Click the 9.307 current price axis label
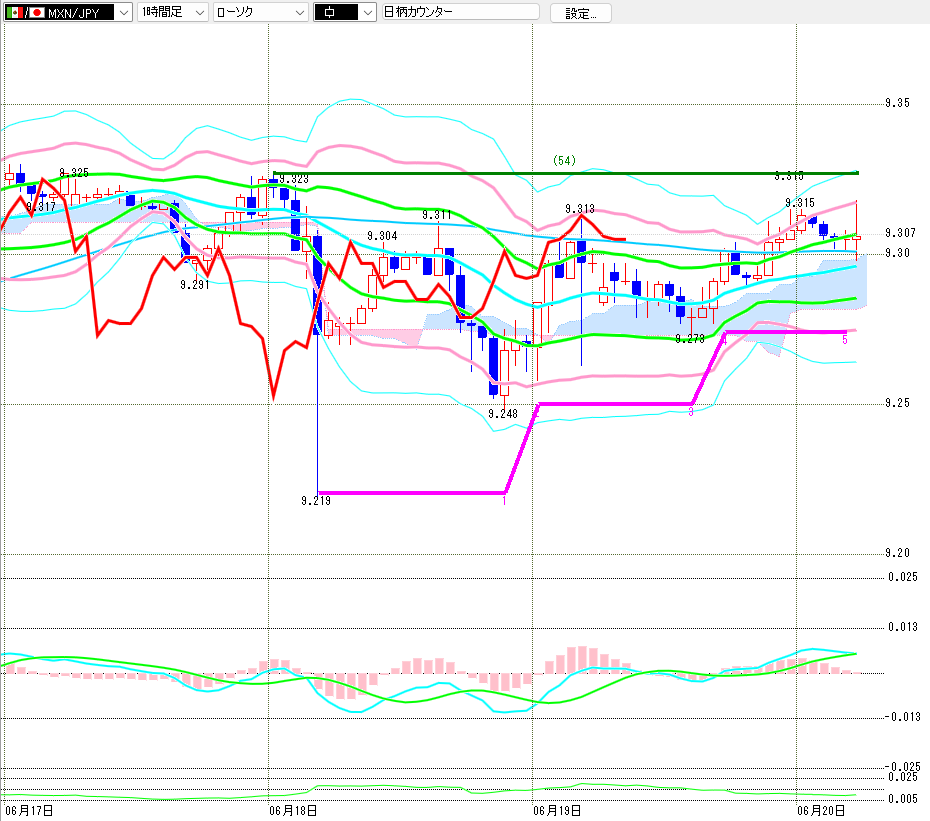930x821 pixels. point(900,233)
